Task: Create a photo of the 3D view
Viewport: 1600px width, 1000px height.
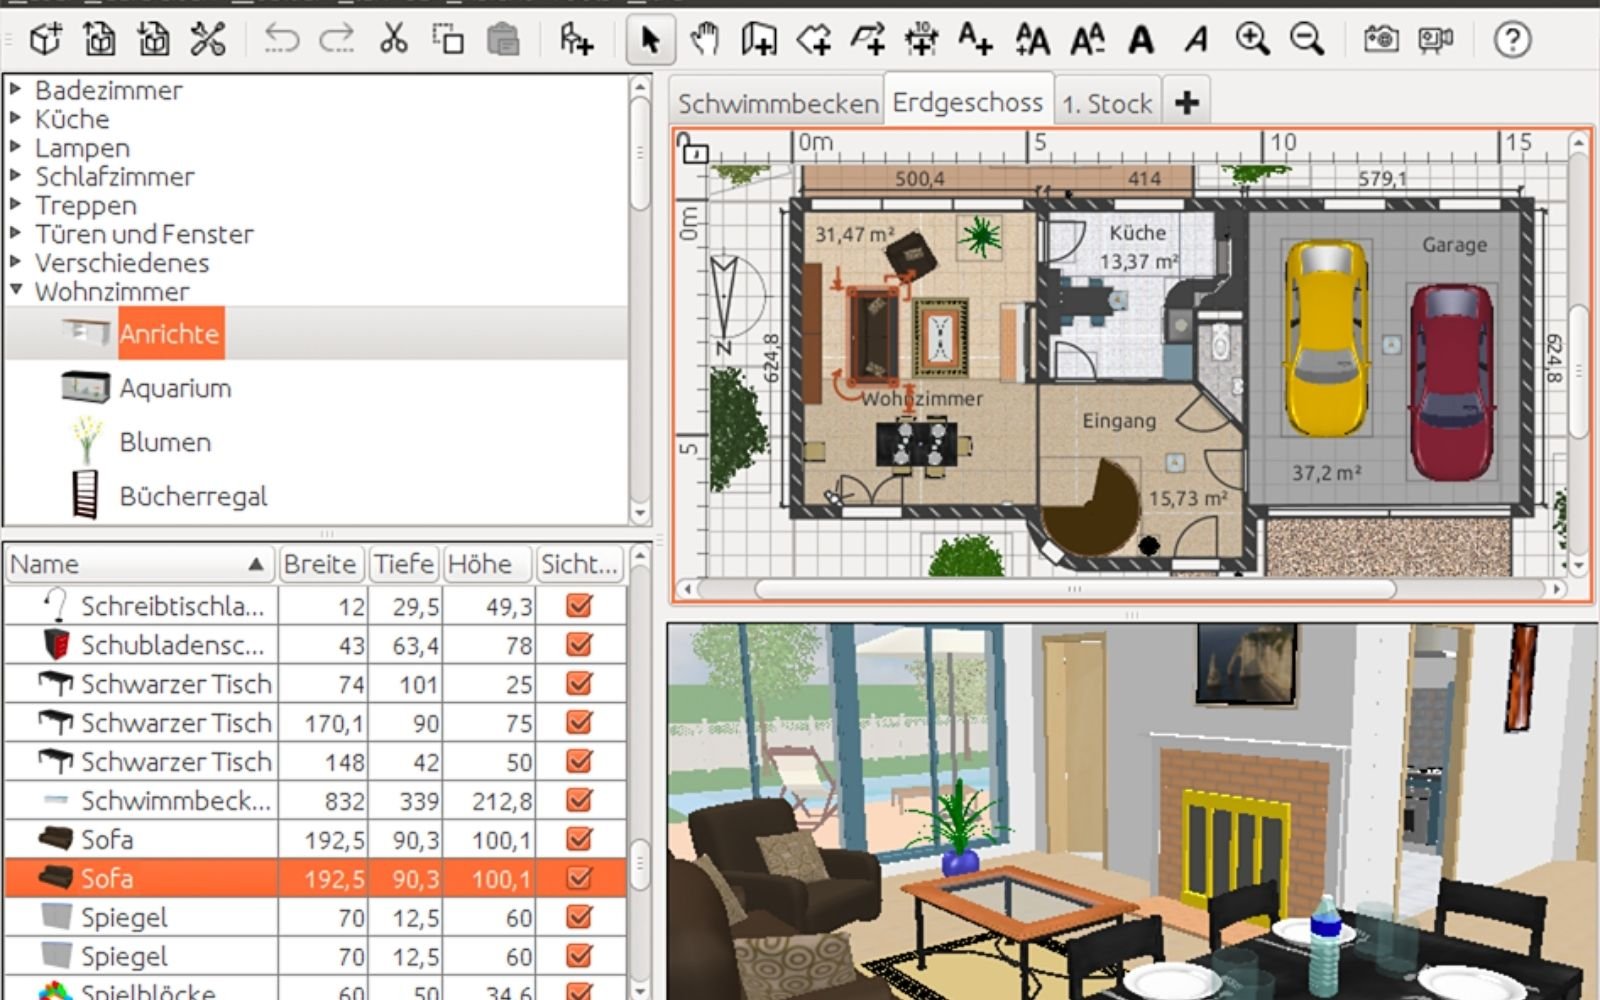Action: click(1380, 40)
